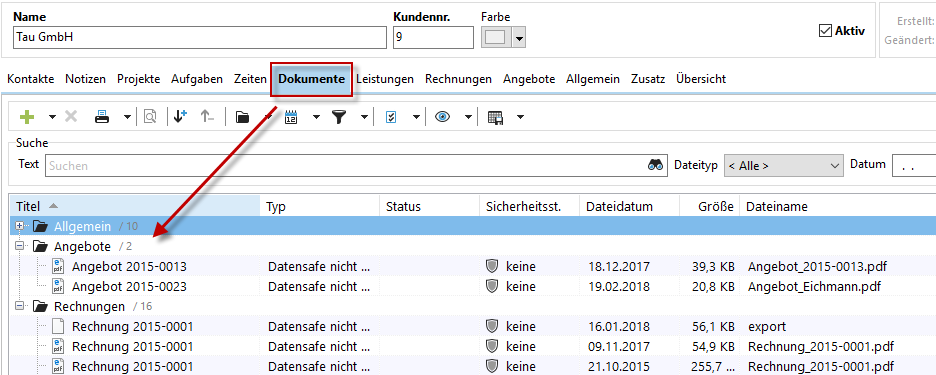936x375 pixels.
Task: Click the PDF icon next to Angebot 2015-0013
Action: 58,266
